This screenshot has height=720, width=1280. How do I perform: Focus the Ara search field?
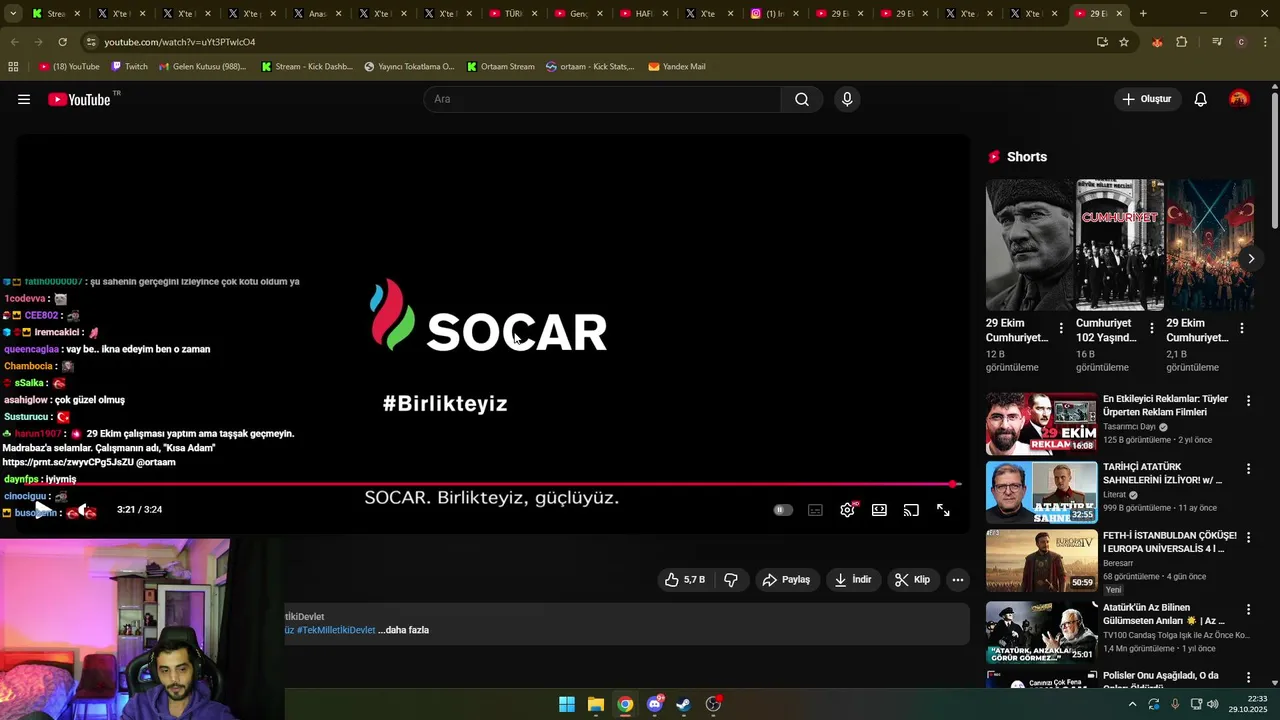click(x=603, y=99)
